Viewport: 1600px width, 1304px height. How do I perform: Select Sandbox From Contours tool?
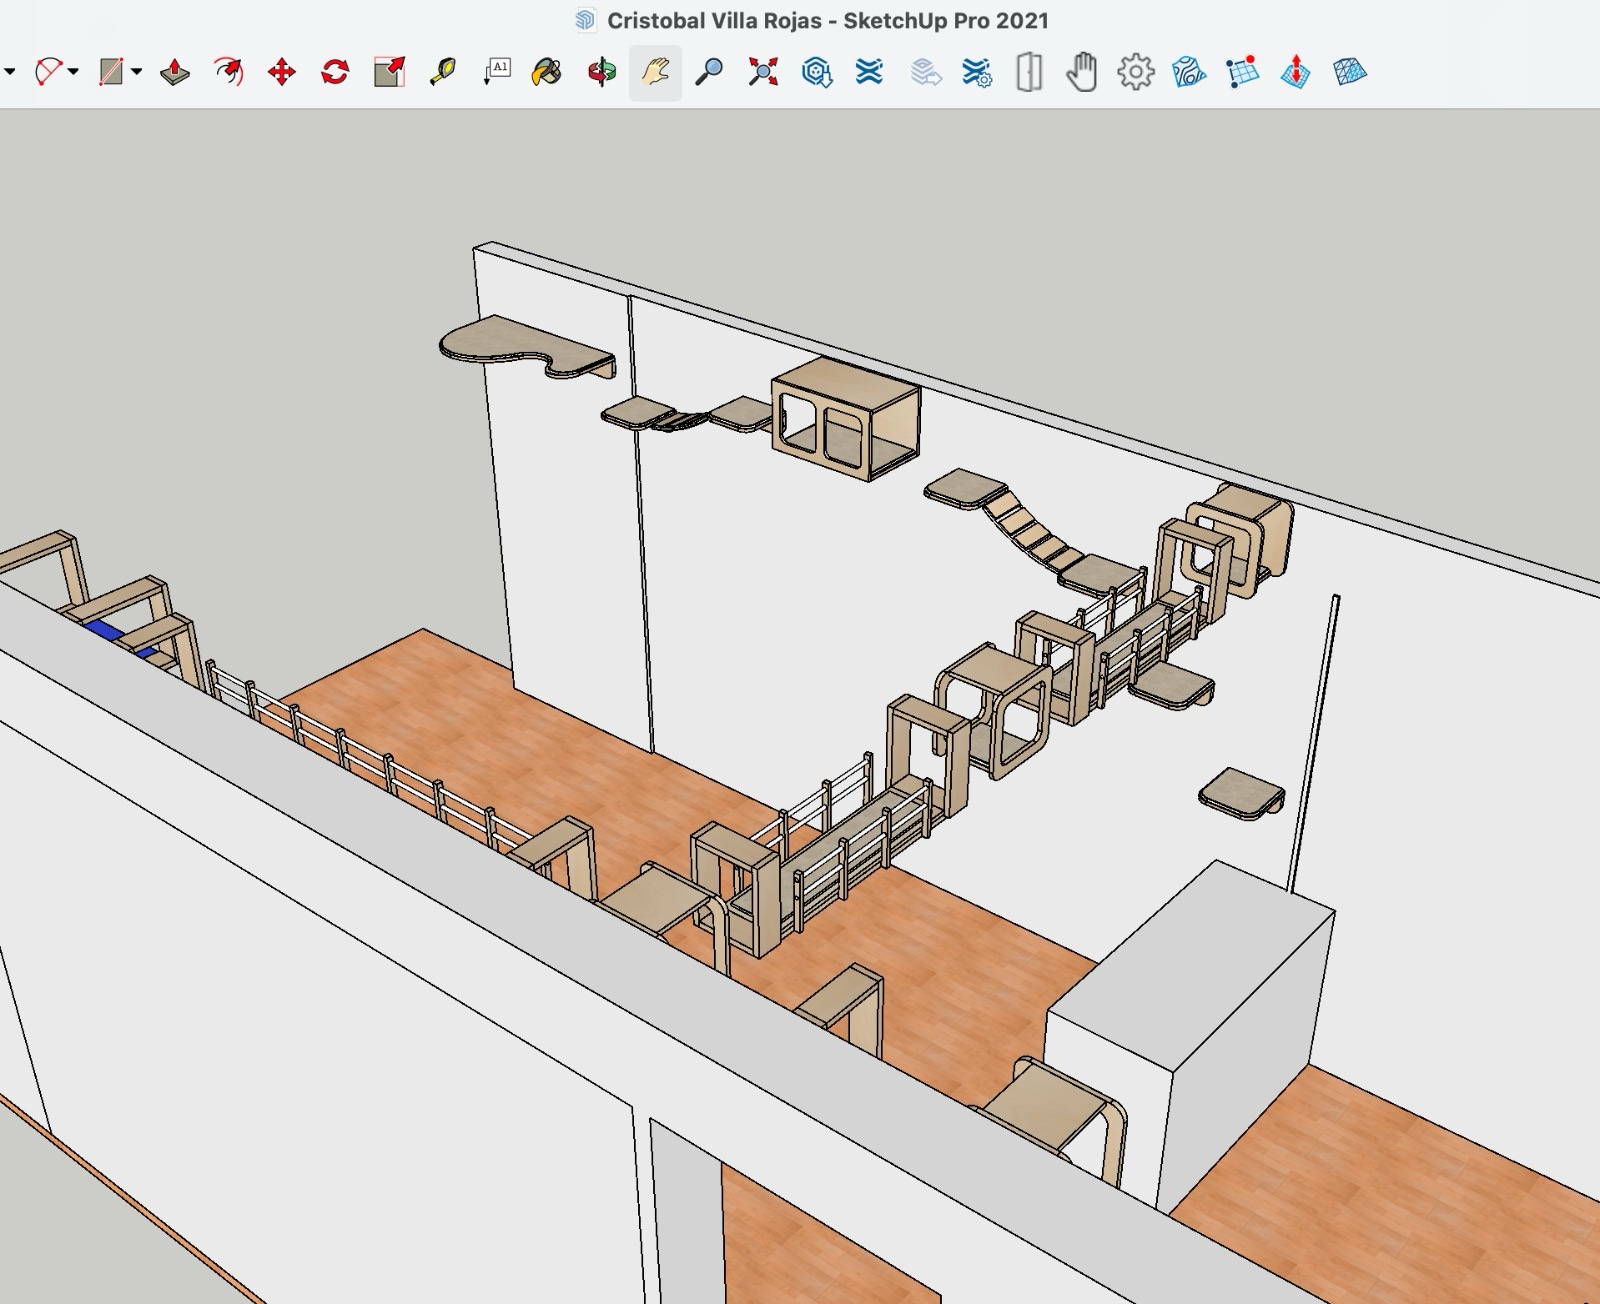click(1189, 72)
